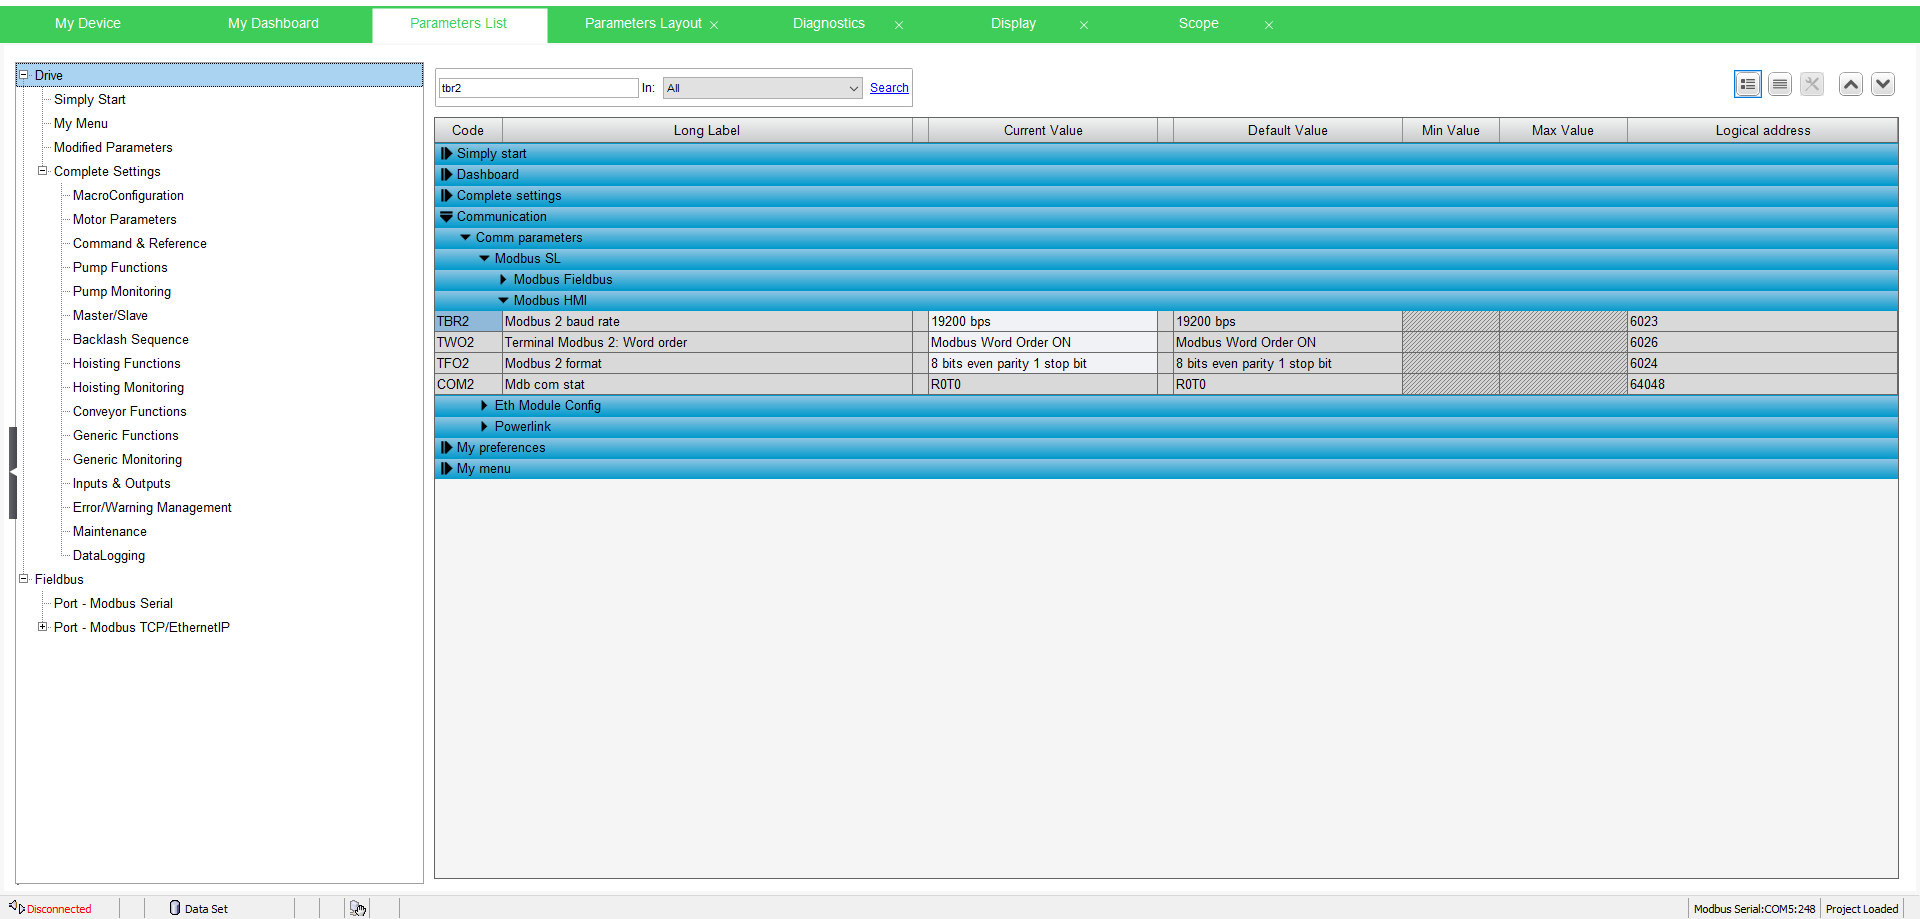Screen dimensions: 1920x919
Task: Select Modified Parameters in tree
Action: tap(113, 147)
